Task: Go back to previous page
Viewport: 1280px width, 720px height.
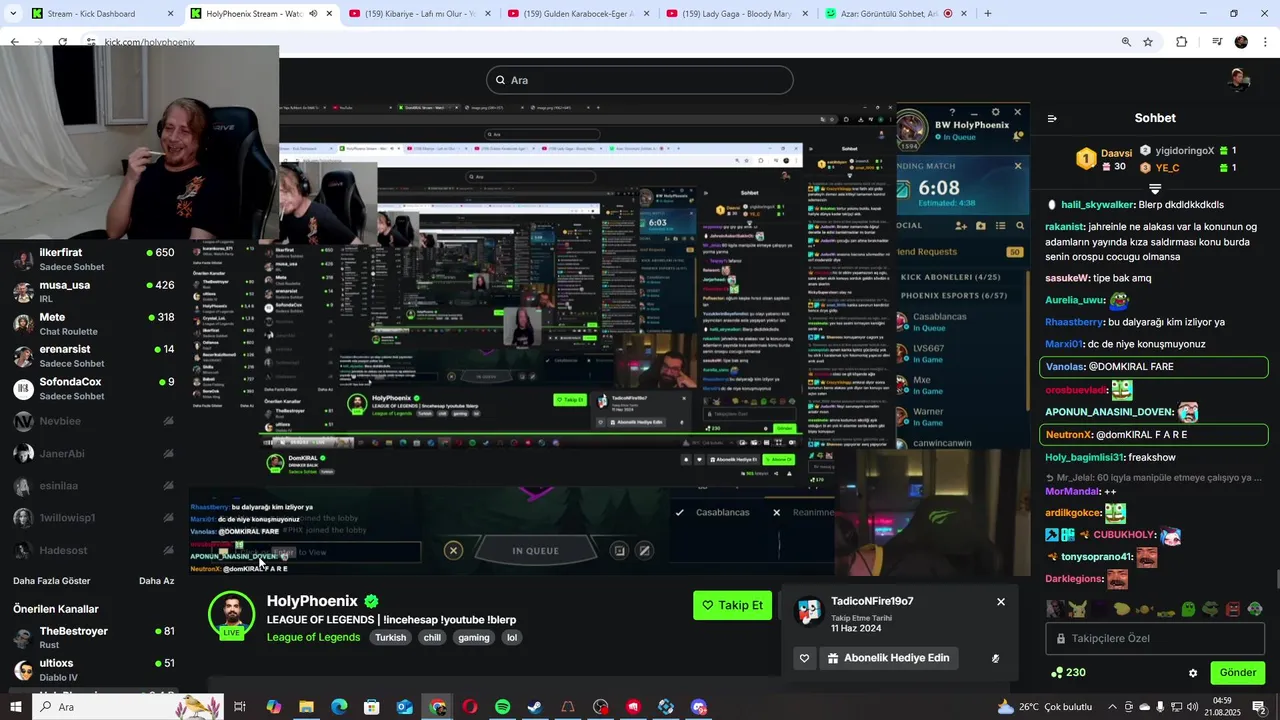Action: click(x=14, y=42)
